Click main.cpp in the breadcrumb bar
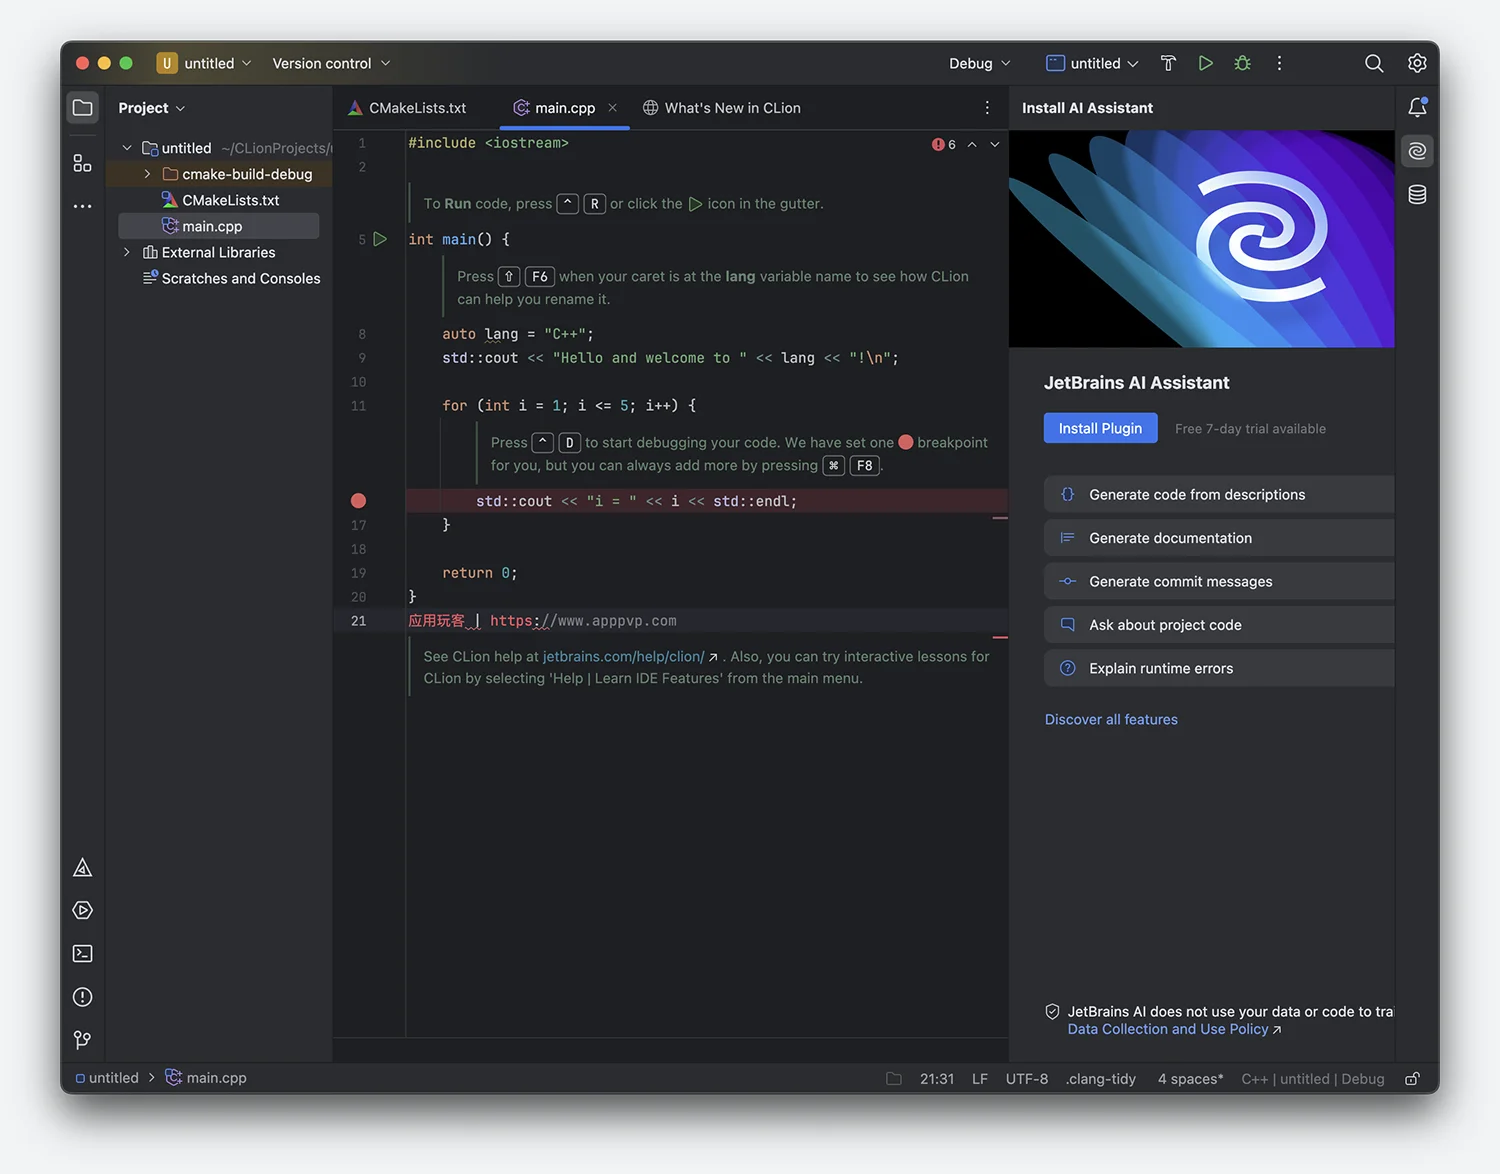Viewport: 1500px width, 1174px height. [206, 1078]
